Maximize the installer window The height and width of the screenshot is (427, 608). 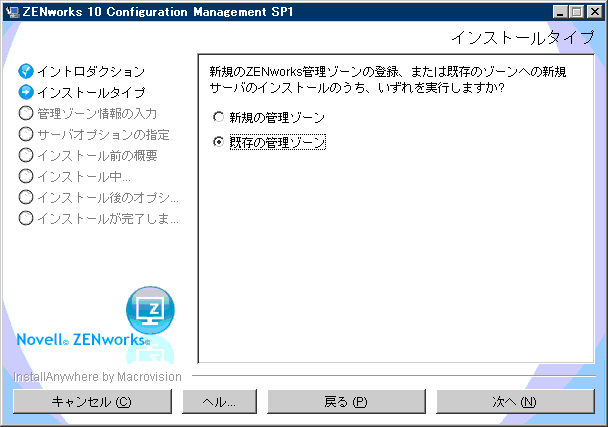coord(577,12)
